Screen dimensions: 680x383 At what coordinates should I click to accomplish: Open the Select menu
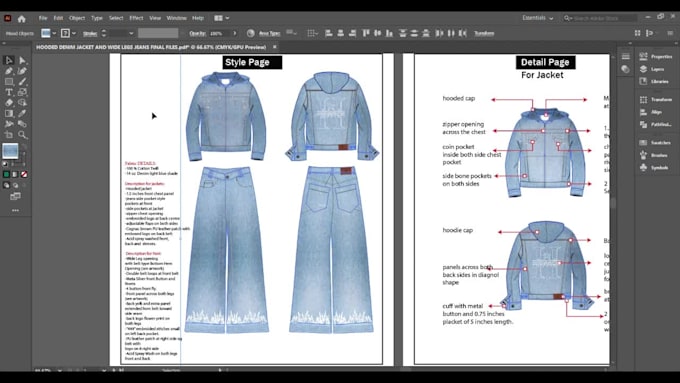pos(116,18)
